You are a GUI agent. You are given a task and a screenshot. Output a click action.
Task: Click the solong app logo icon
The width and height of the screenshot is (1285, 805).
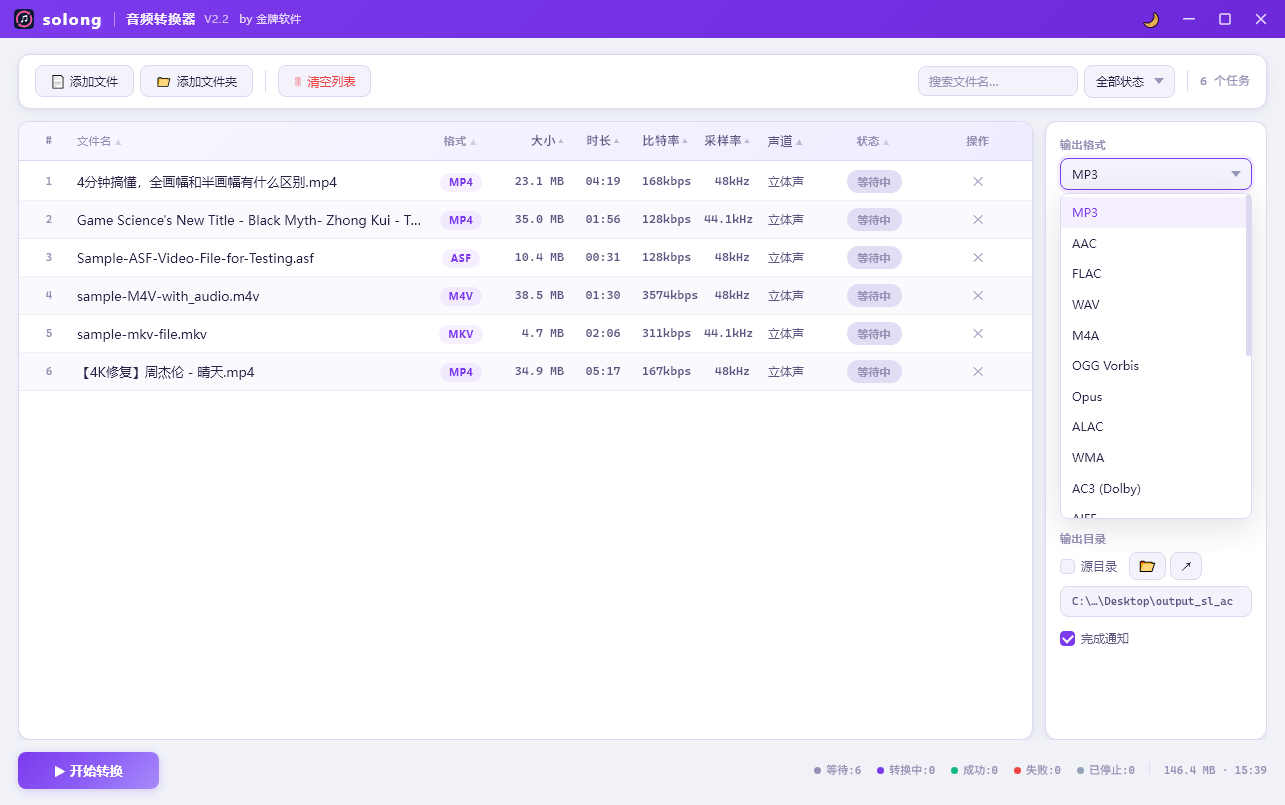(x=24, y=19)
